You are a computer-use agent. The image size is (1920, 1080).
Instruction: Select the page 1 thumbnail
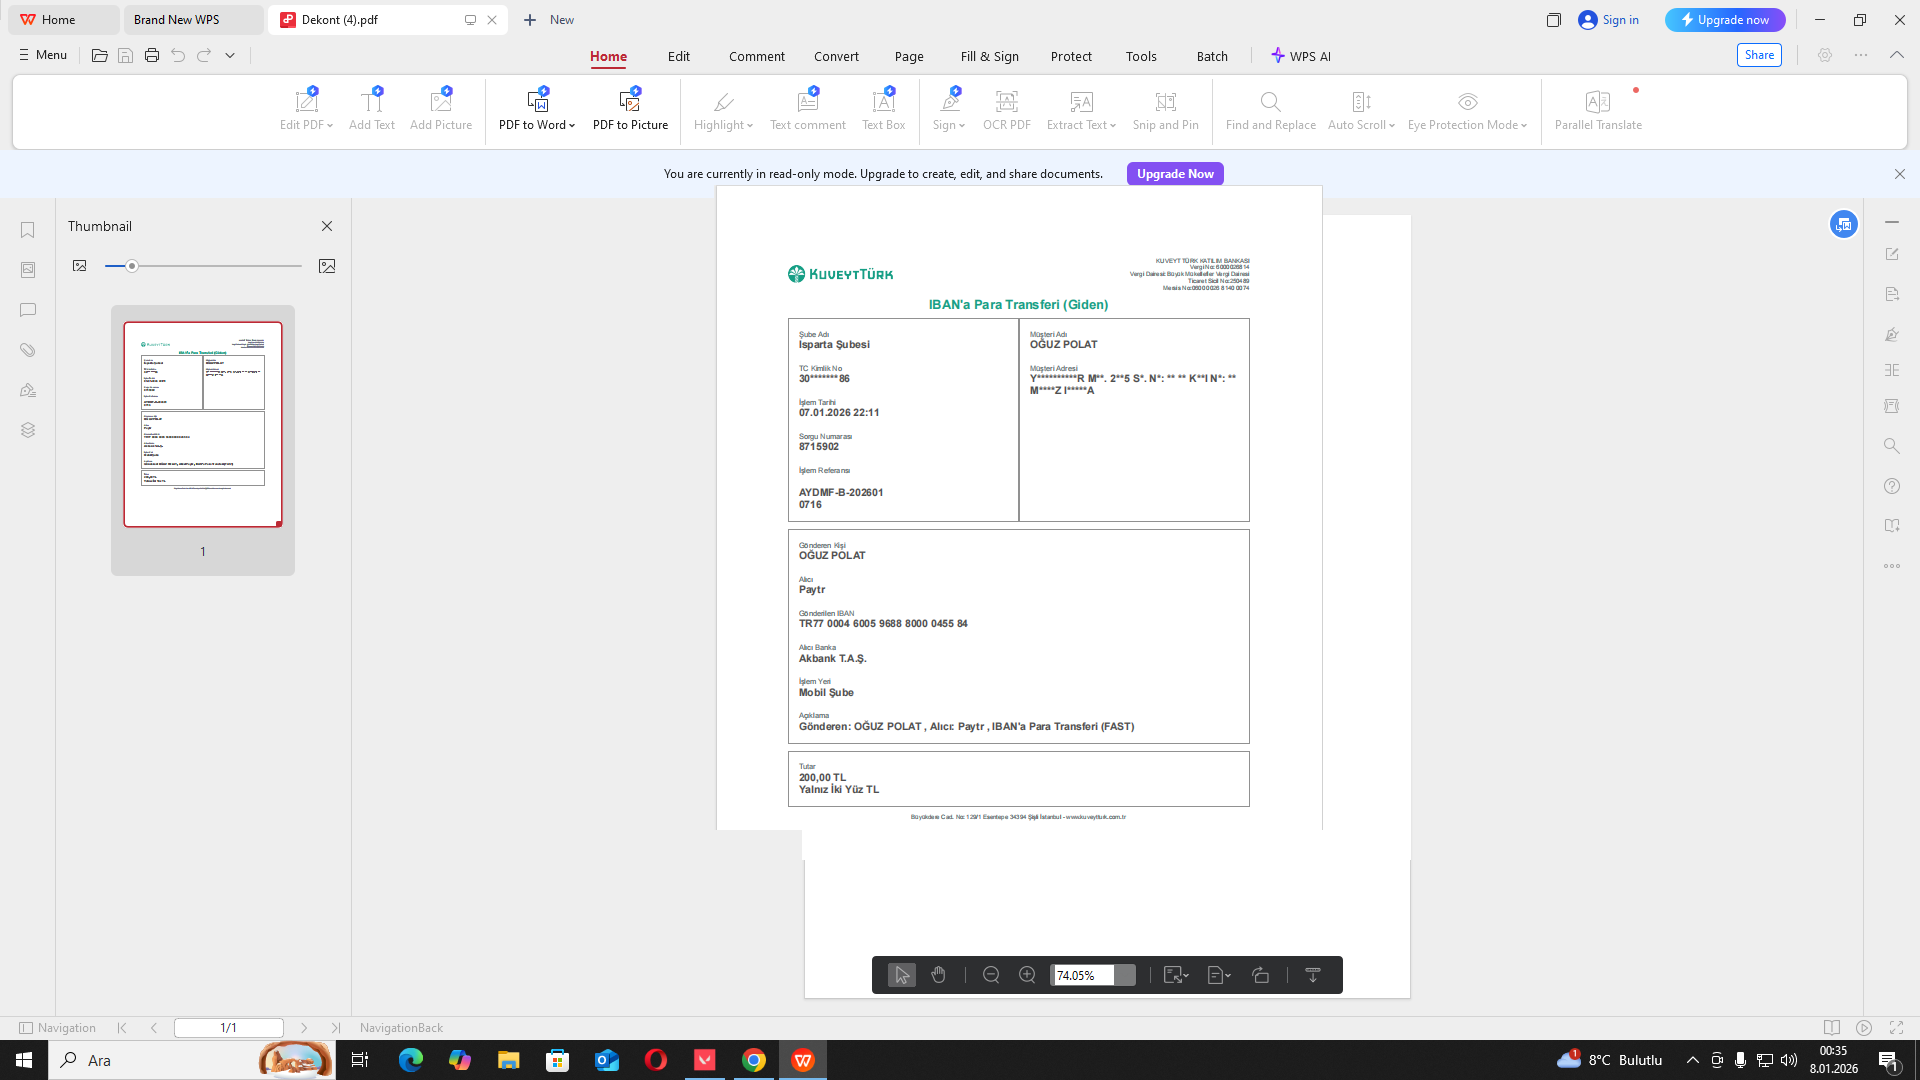coord(203,424)
